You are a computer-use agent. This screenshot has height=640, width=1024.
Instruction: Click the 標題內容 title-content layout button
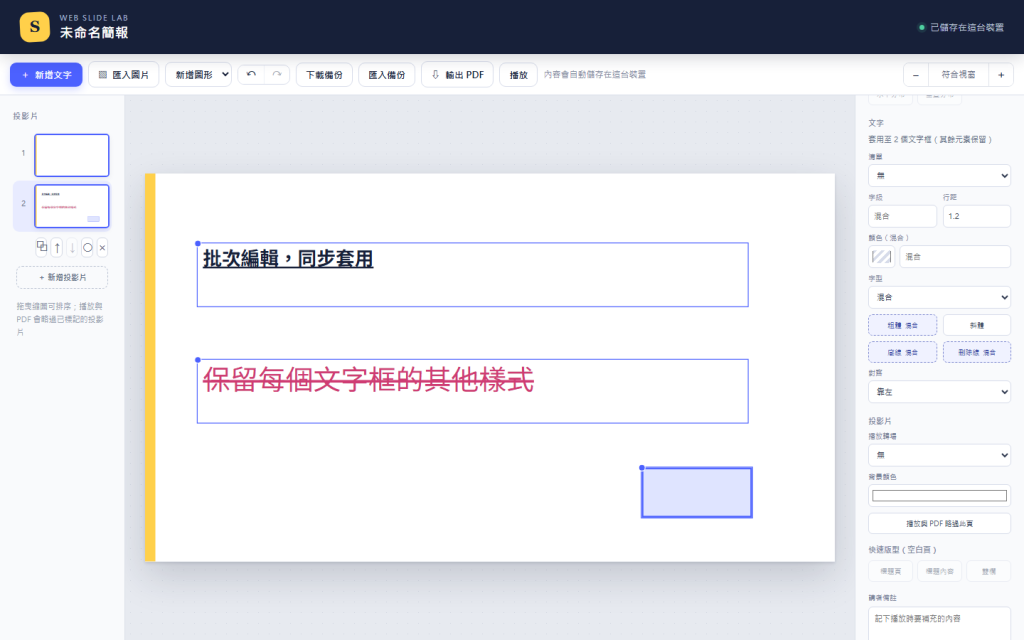[939, 571]
